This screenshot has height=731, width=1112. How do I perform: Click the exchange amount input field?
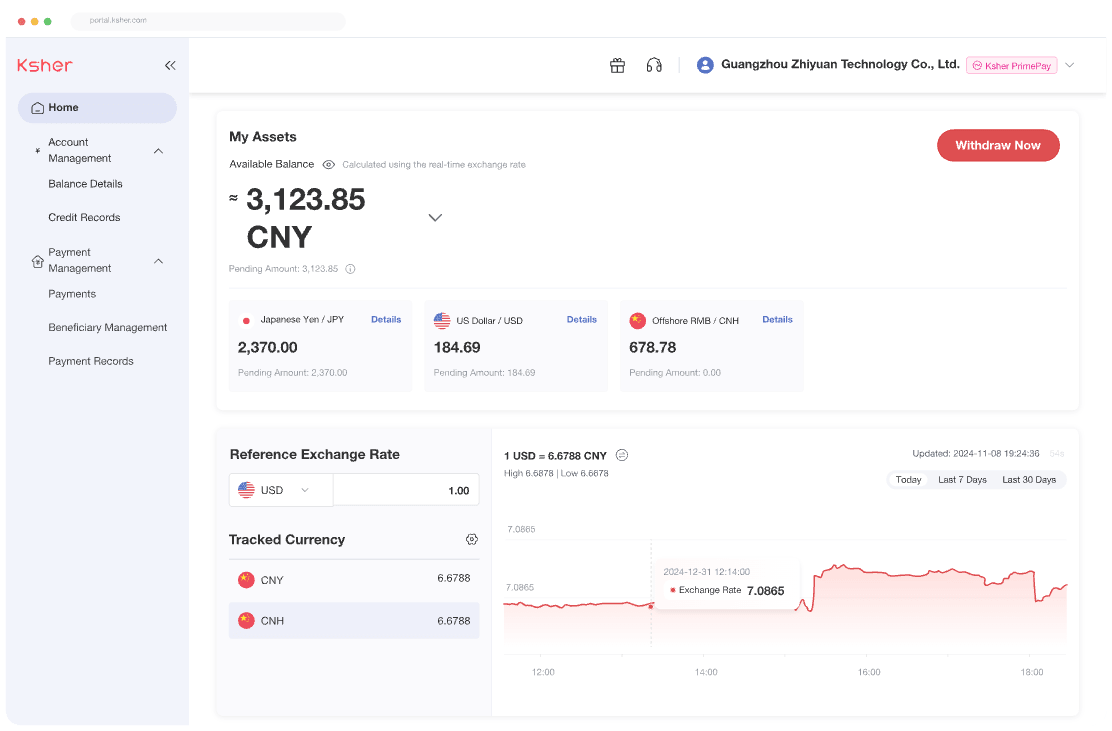pos(406,490)
